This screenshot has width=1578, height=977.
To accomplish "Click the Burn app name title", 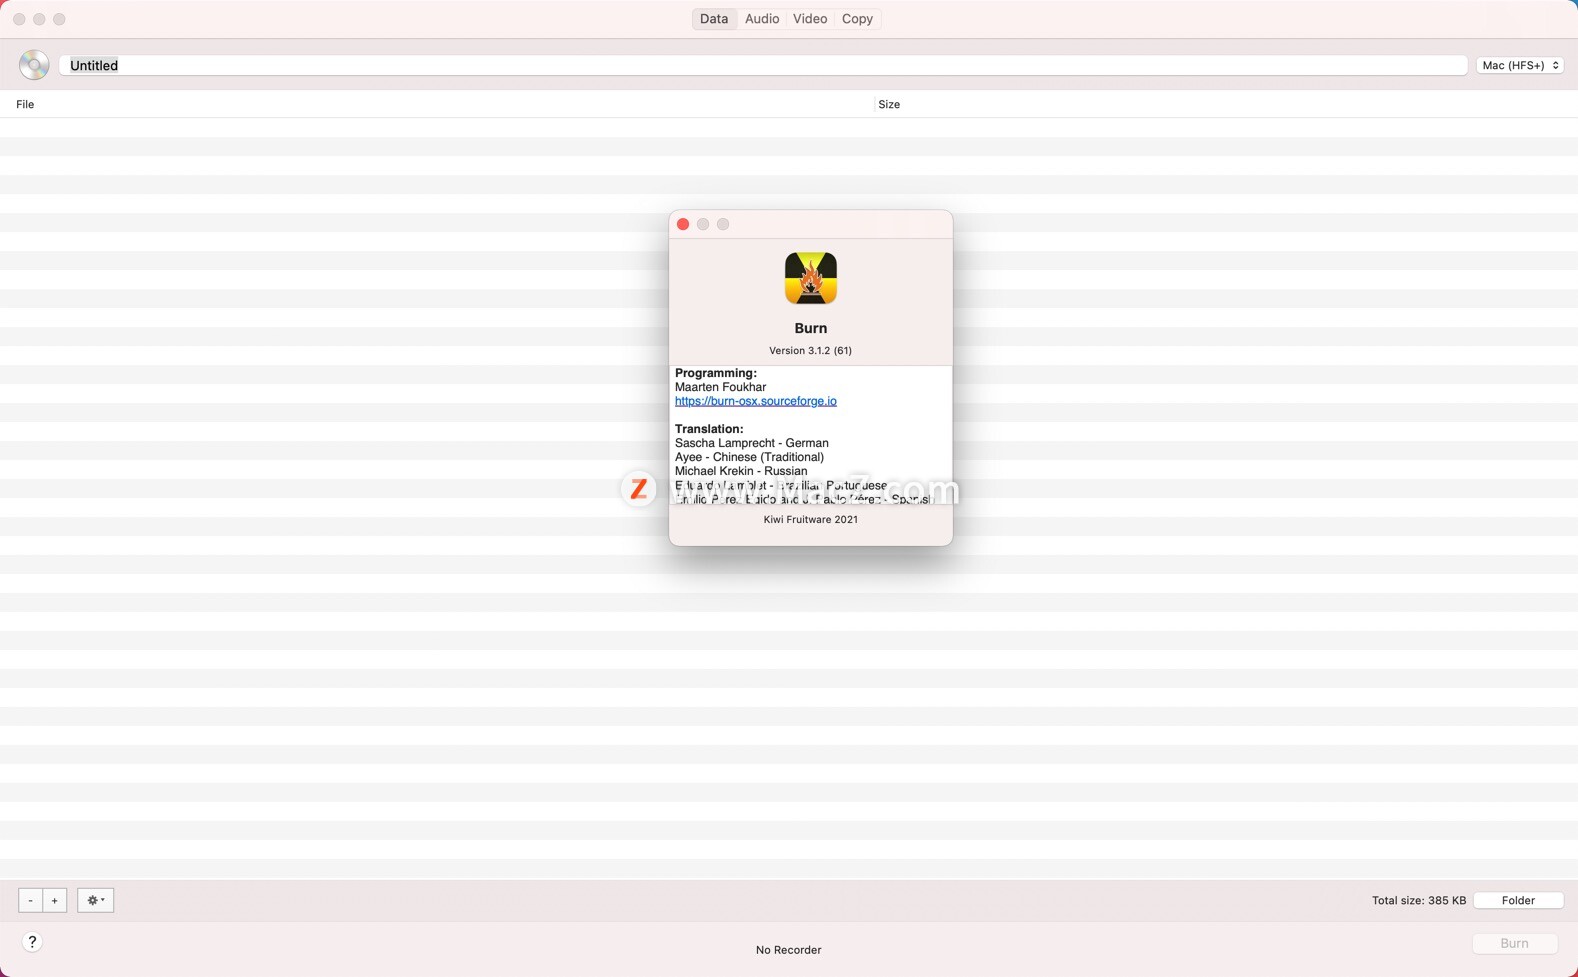I will pos(811,328).
